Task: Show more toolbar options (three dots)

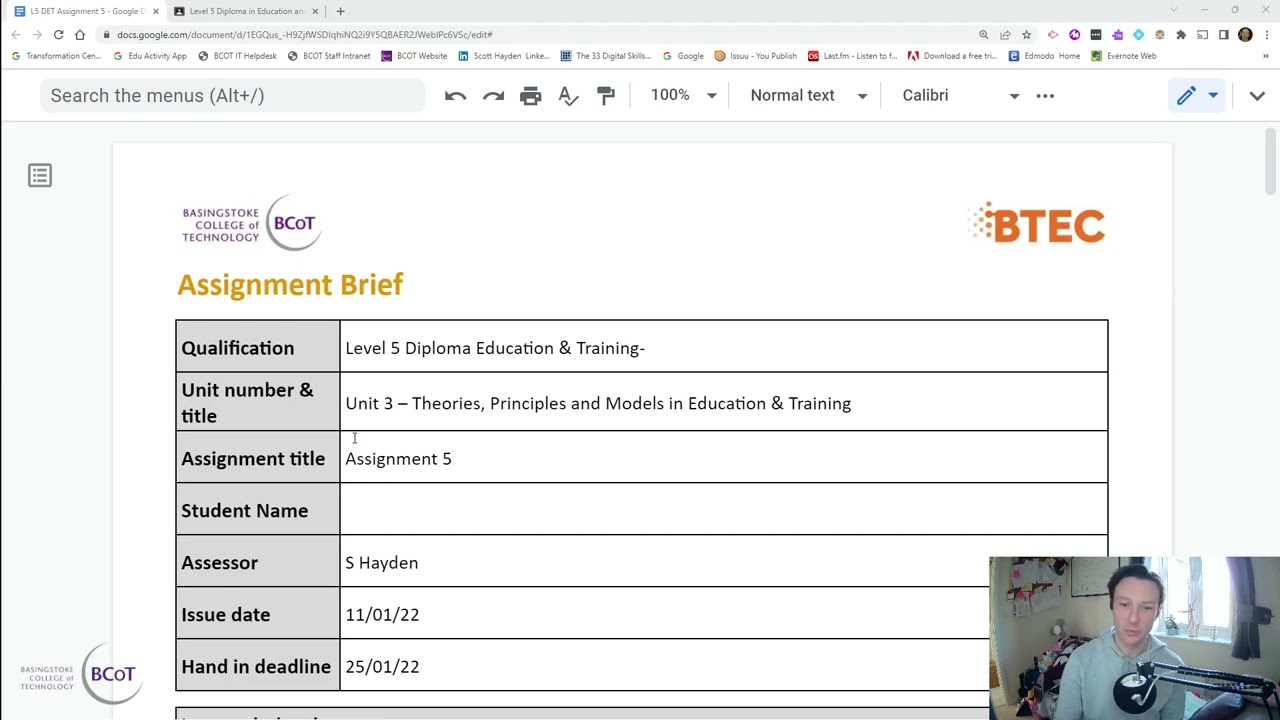Action: coord(1045,95)
